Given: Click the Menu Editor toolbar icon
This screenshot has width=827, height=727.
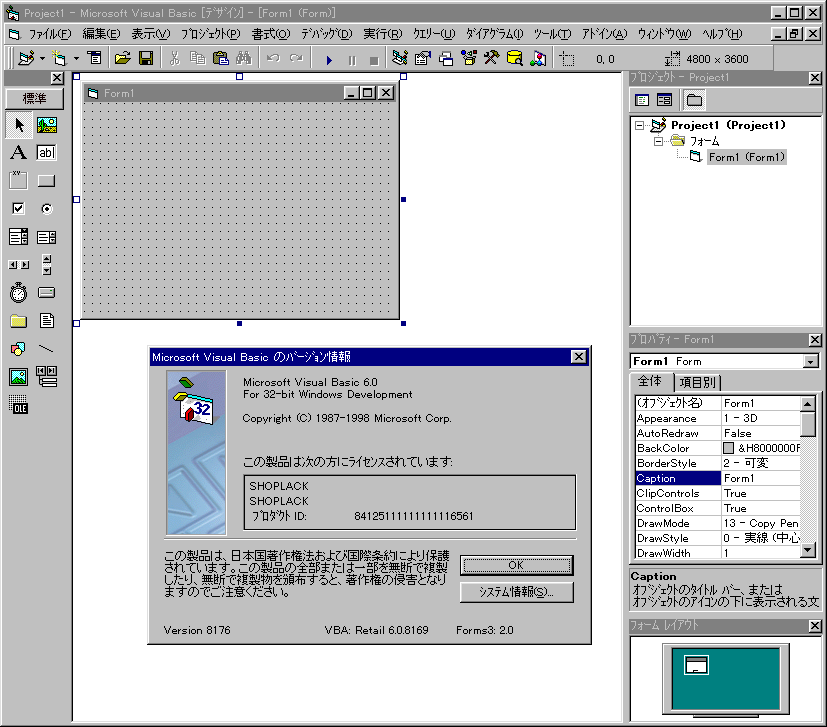Looking at the screenshot, I should click(95, 58).
